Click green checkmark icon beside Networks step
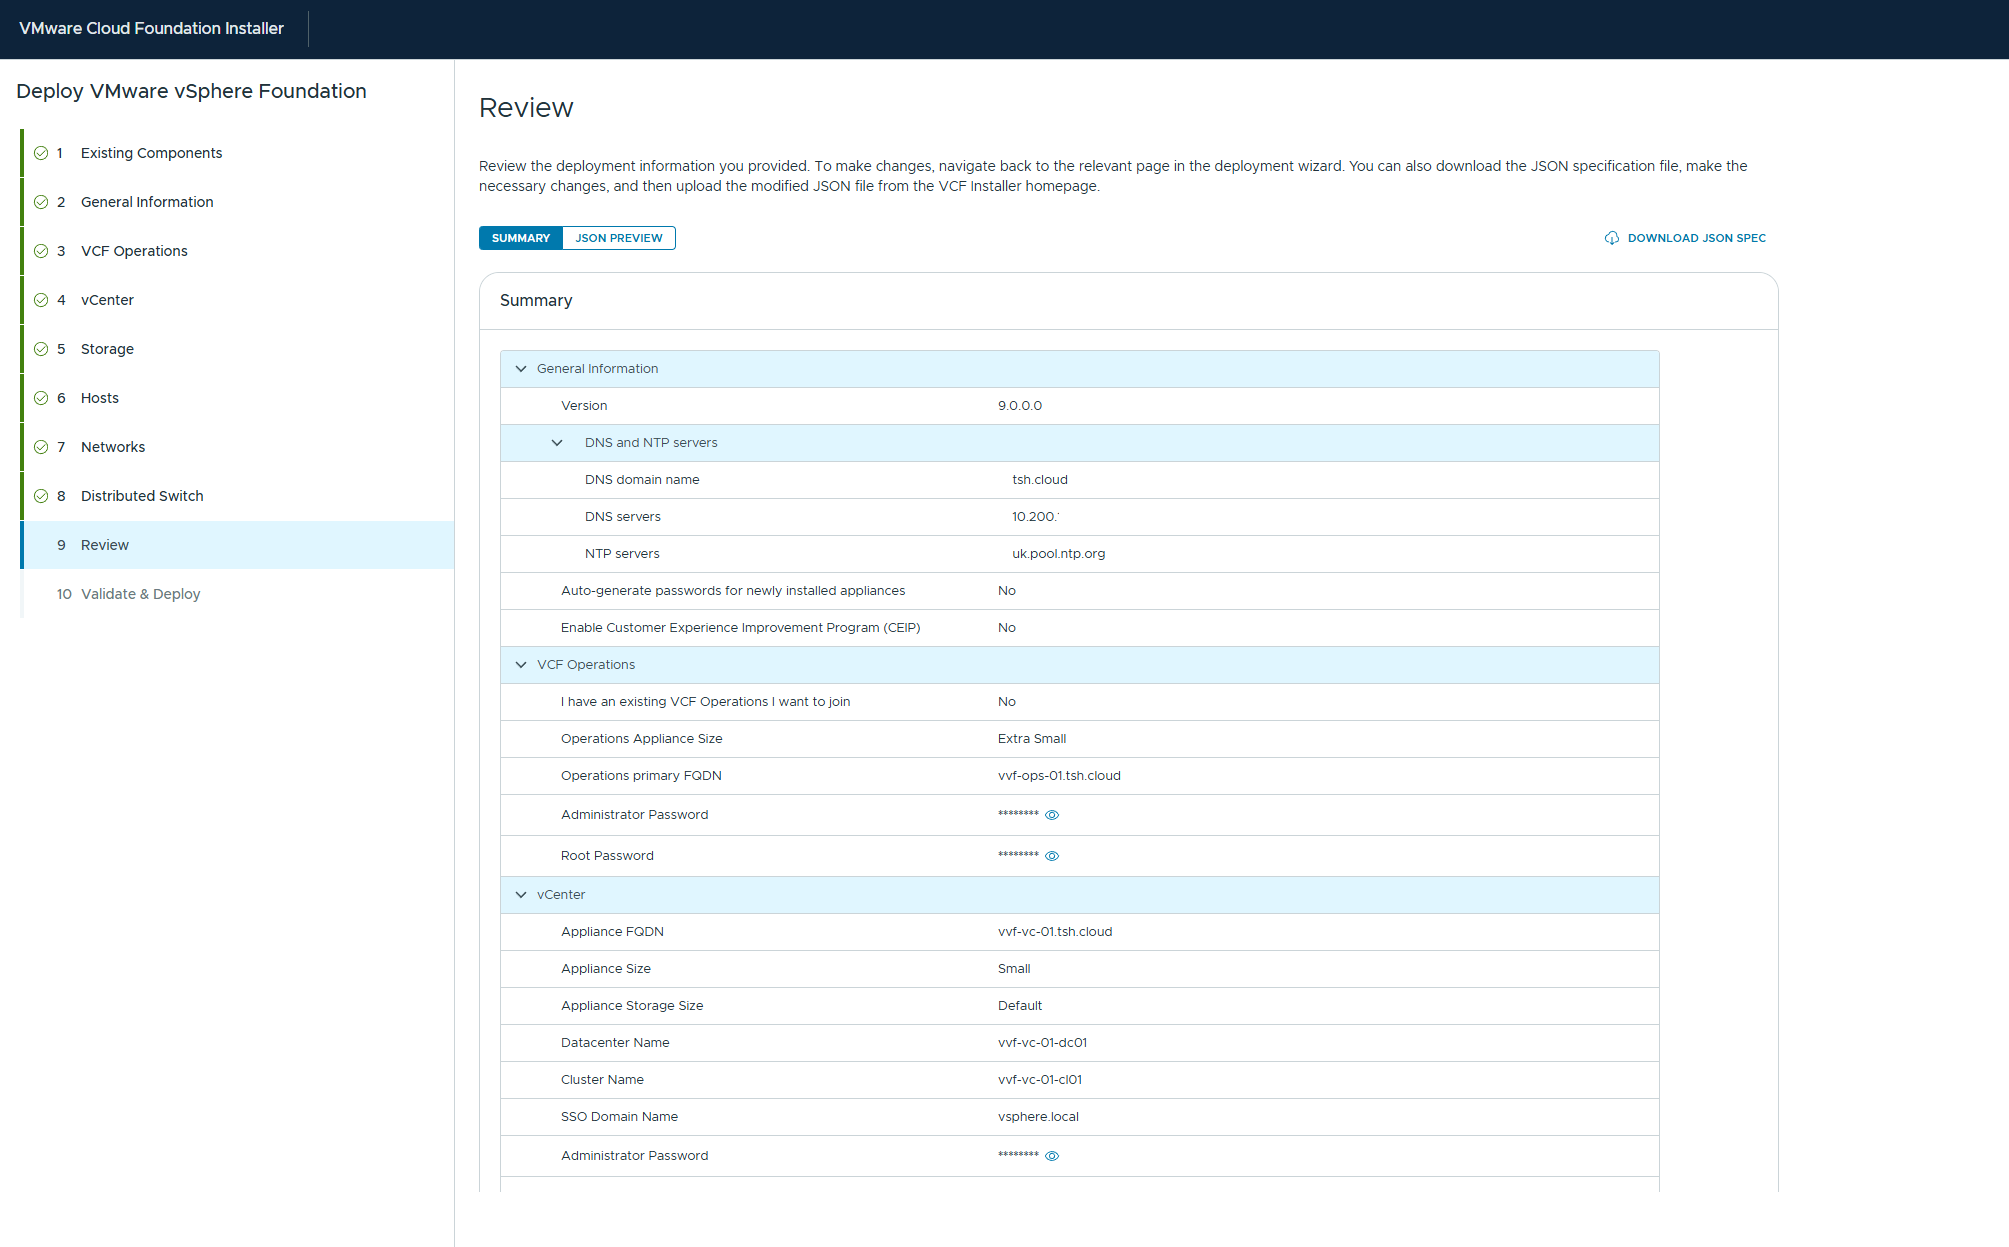 (41, 447)
